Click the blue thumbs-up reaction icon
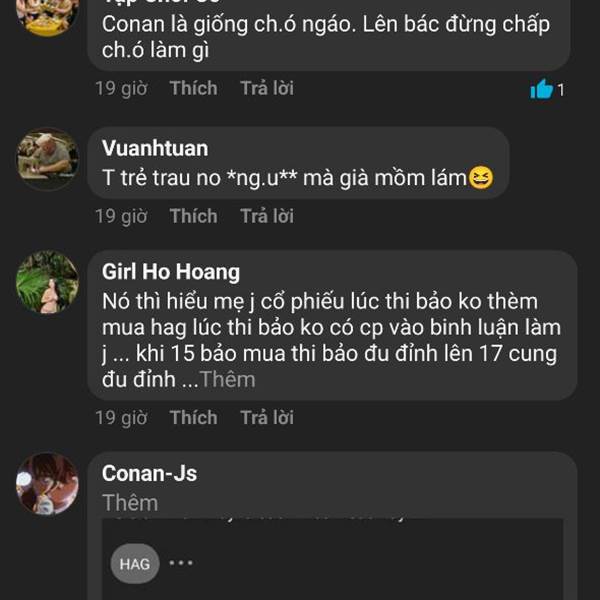The image size is (600, 600). 541,89
